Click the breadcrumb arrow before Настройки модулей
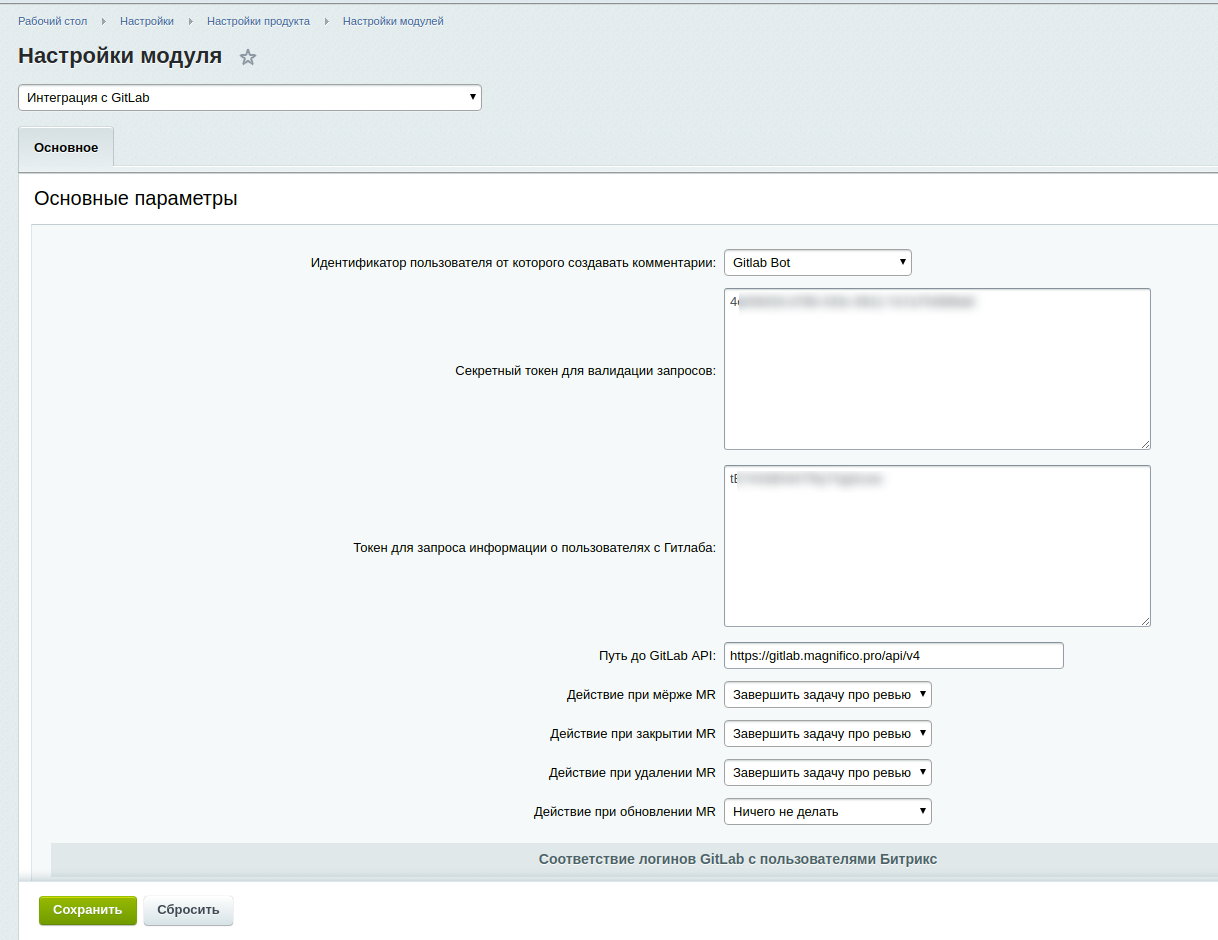Viewport: 1218px width, 940px height. point(327,21)
